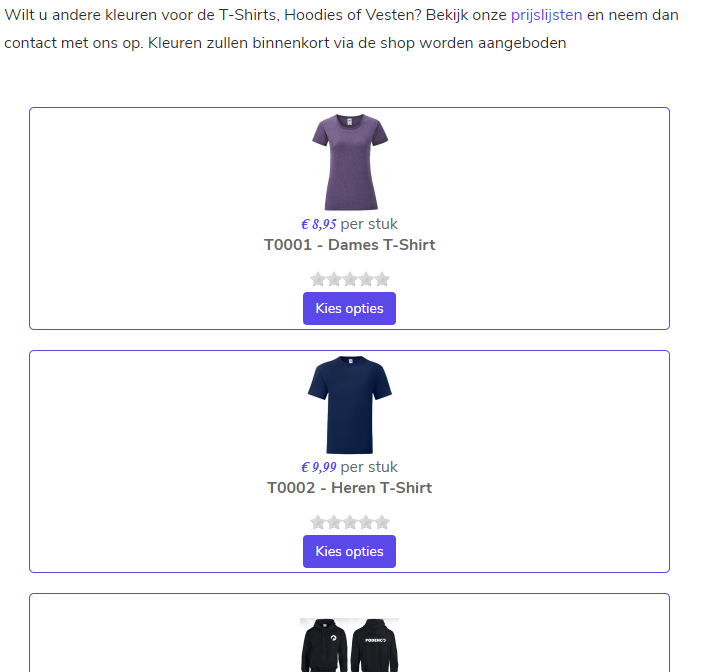701x672 pixels.
Task: Click the € 8,95 price text
Action: coord(319,224)
